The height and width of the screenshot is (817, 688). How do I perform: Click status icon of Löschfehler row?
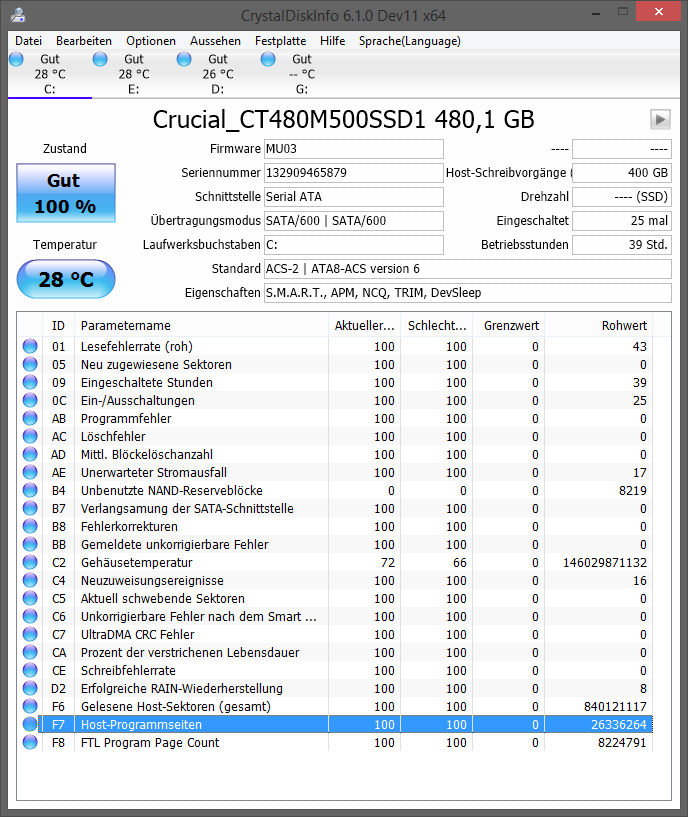[x=30, y=436]
